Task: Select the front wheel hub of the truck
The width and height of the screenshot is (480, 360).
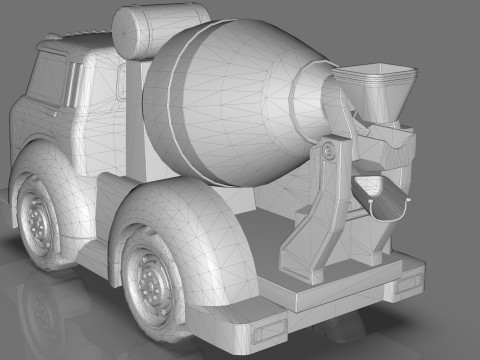Action: (37, 222)
